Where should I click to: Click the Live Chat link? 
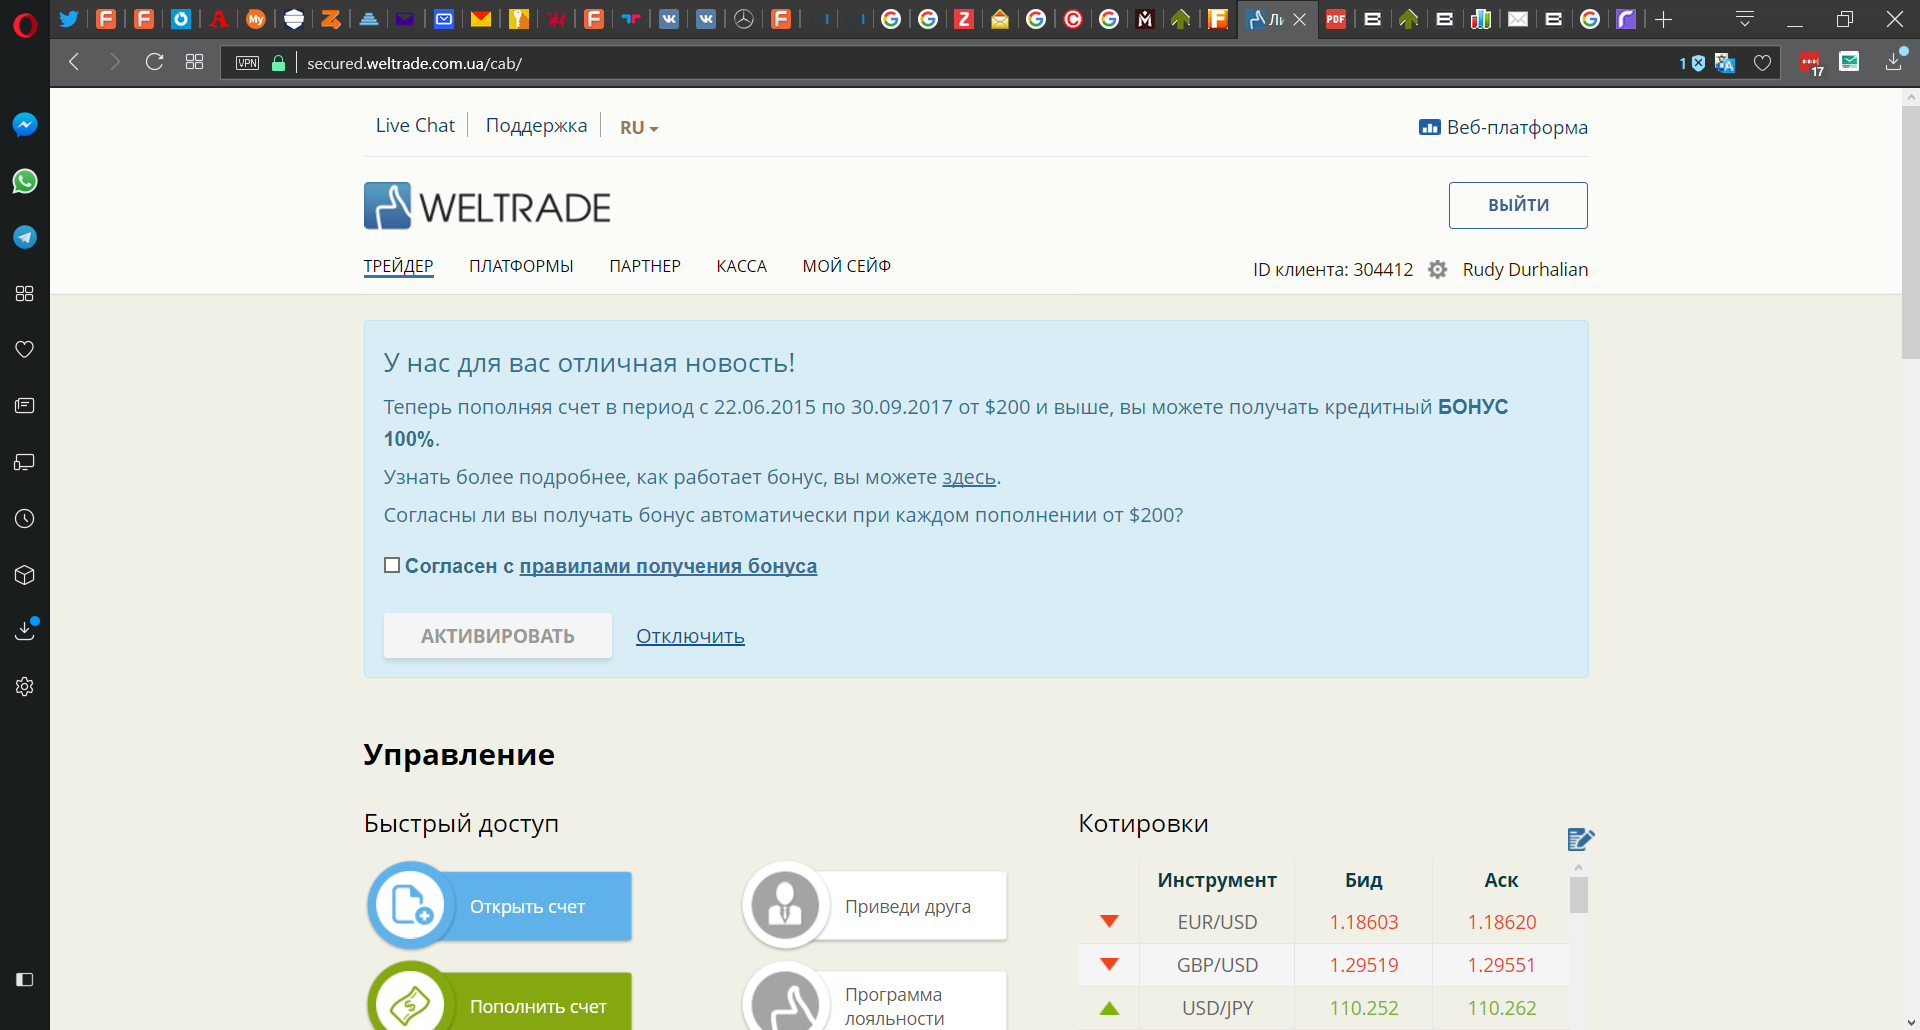[x=415, y=125]
